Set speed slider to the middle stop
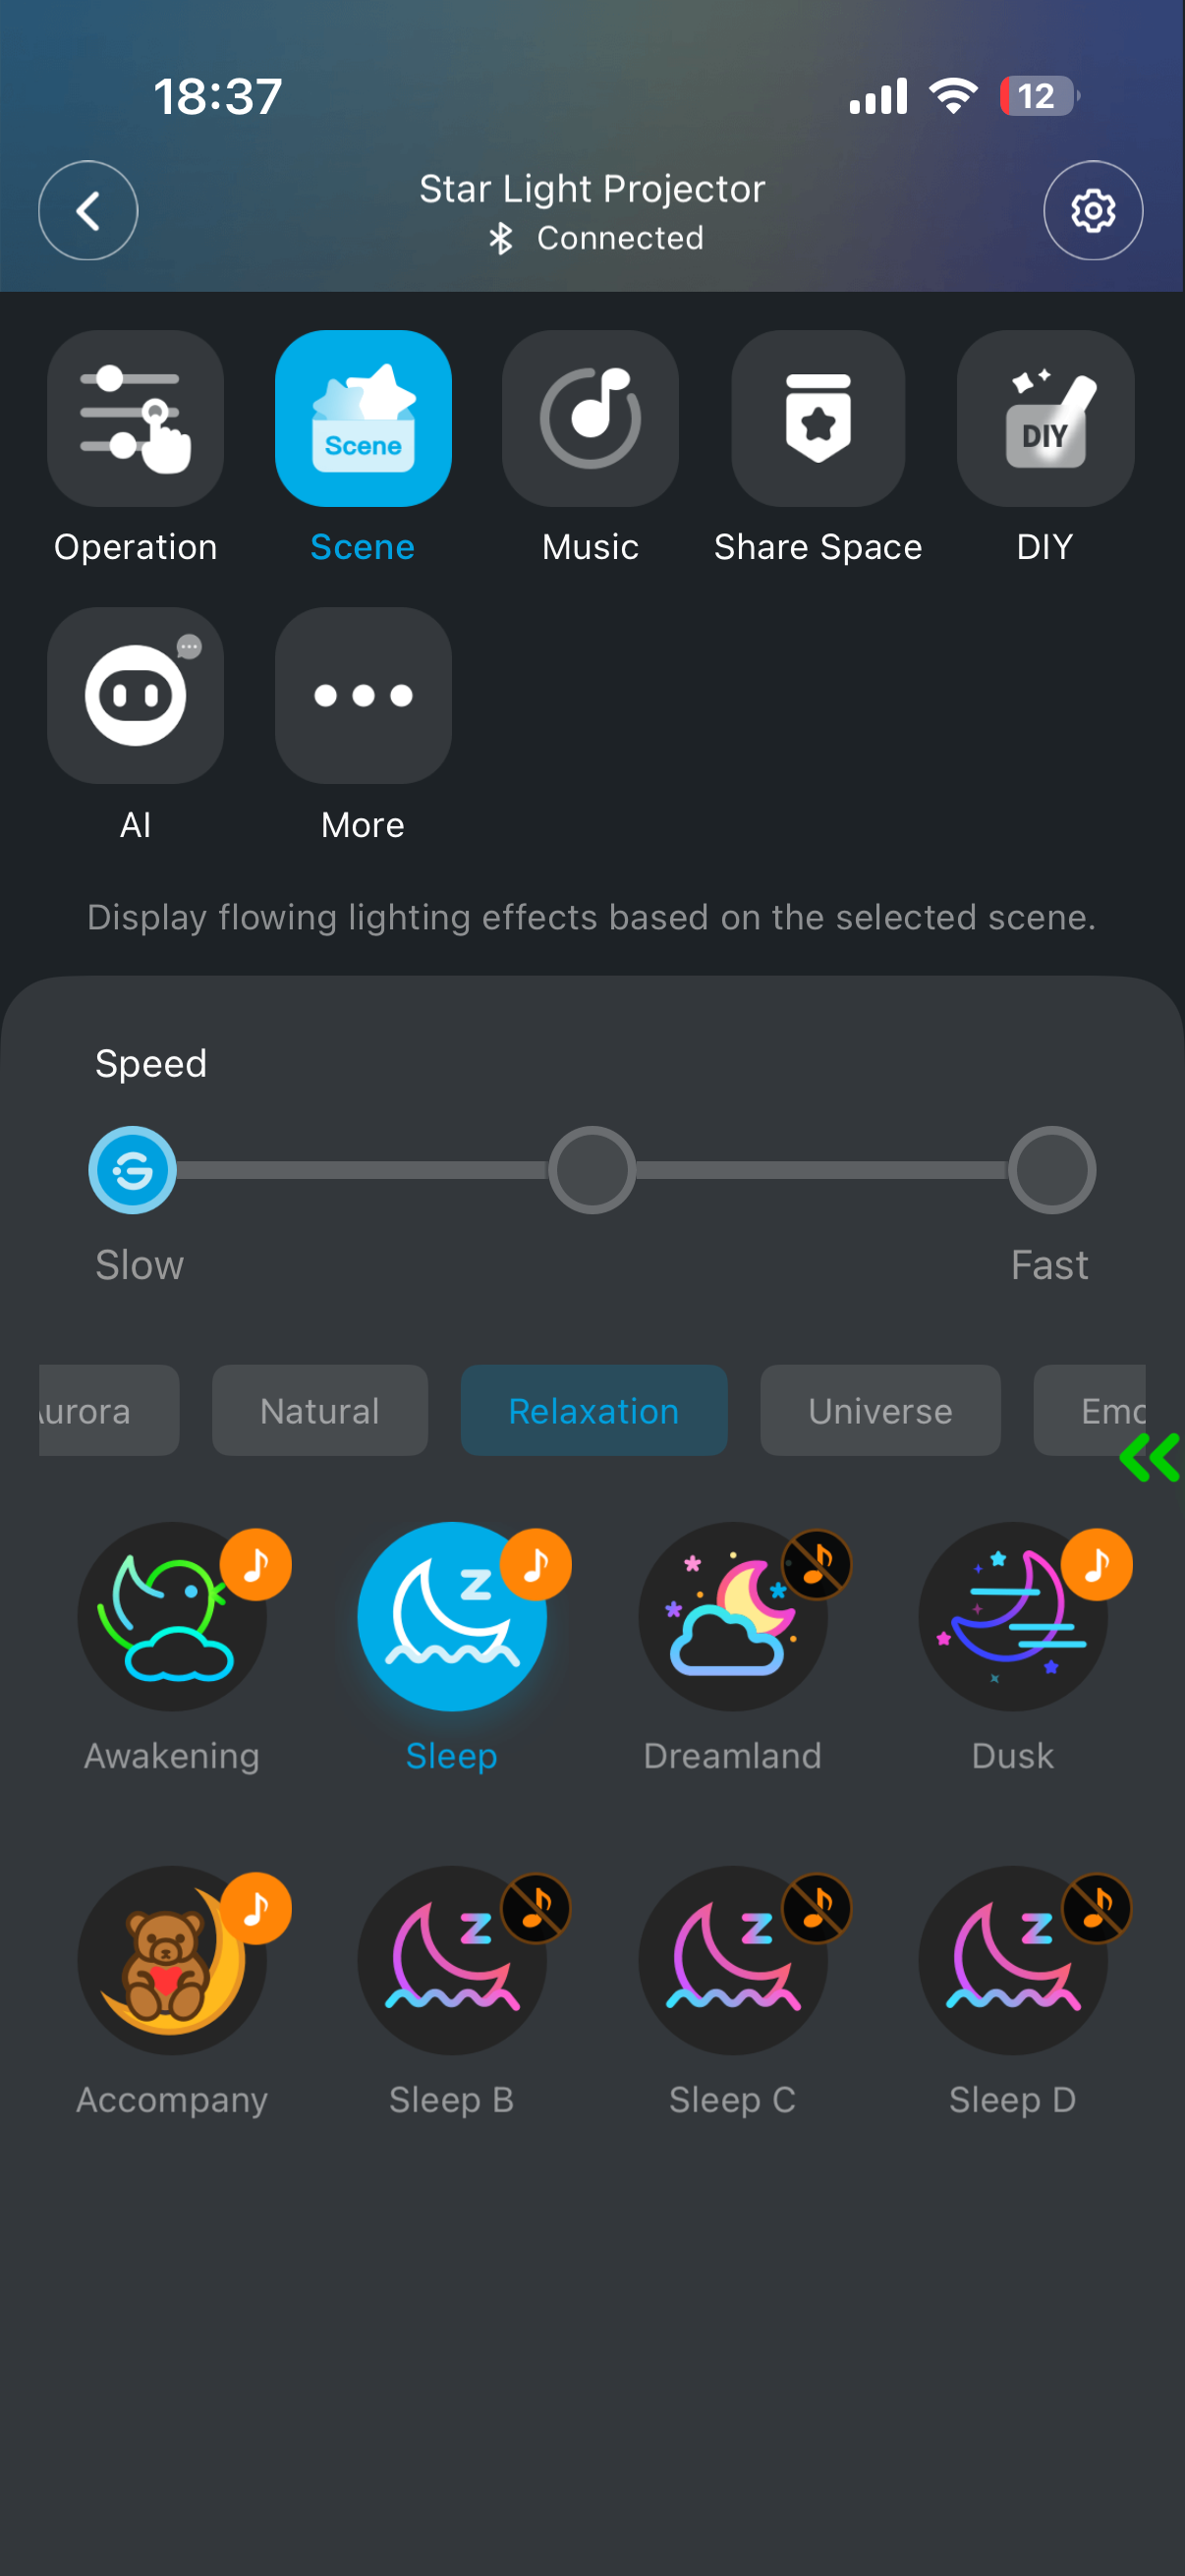The image size is (1185, 2576). pos(592,1170)
